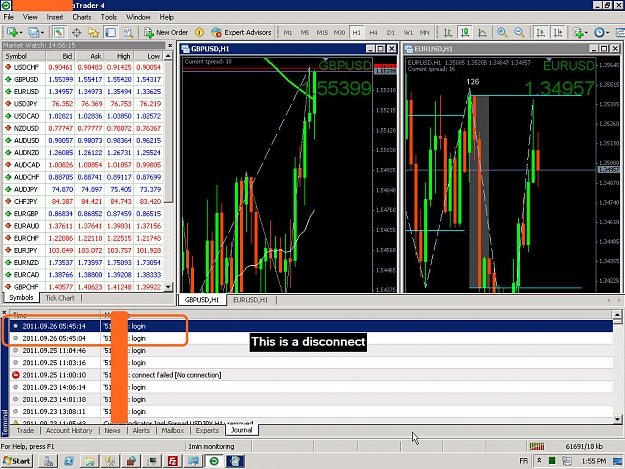
Task: Select USDJPY row in Market Watch
Action: 83,104
